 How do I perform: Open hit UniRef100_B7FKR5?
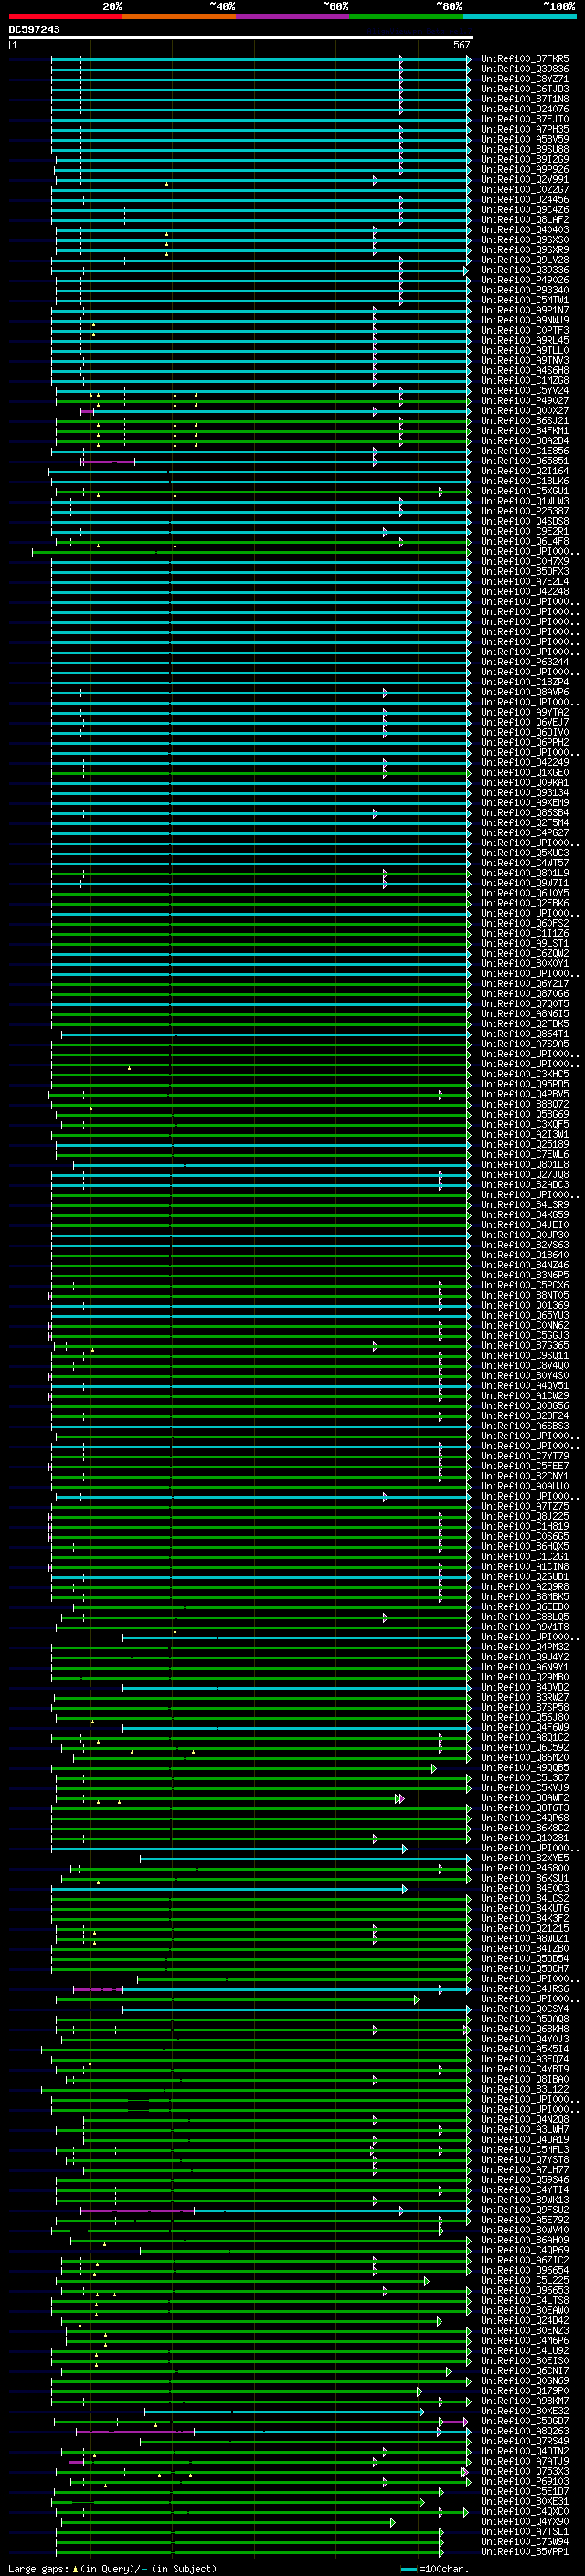(x=525, y=59)
